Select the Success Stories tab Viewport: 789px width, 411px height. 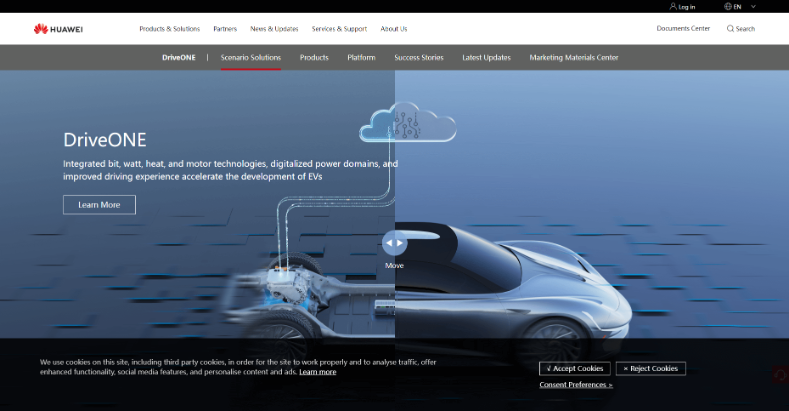pos(419,57)
